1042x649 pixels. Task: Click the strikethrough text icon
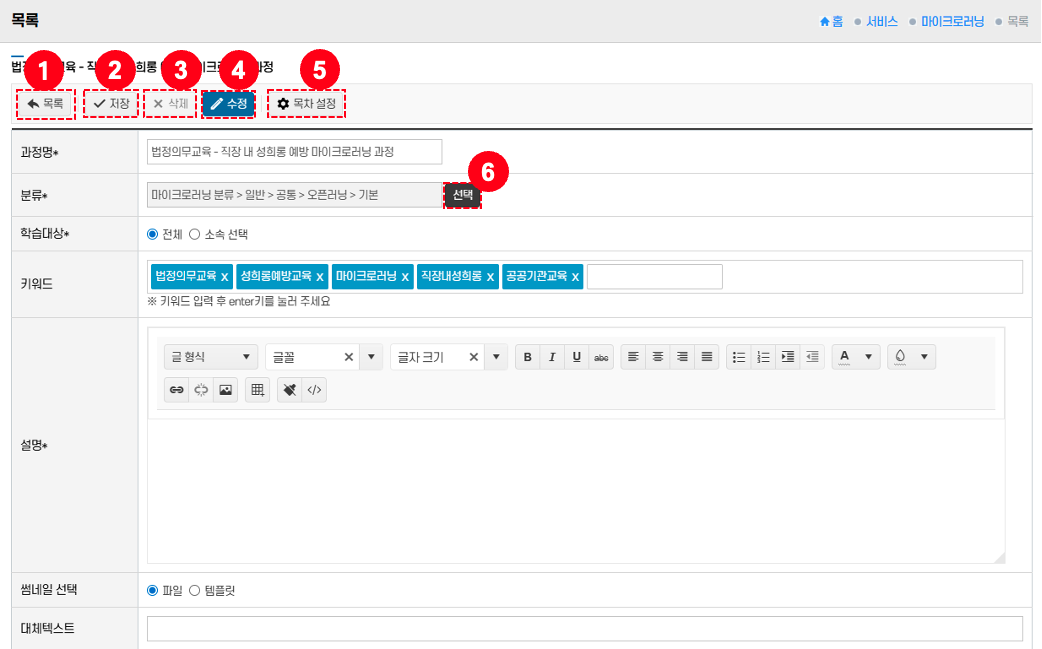click(x=601, y=357)
